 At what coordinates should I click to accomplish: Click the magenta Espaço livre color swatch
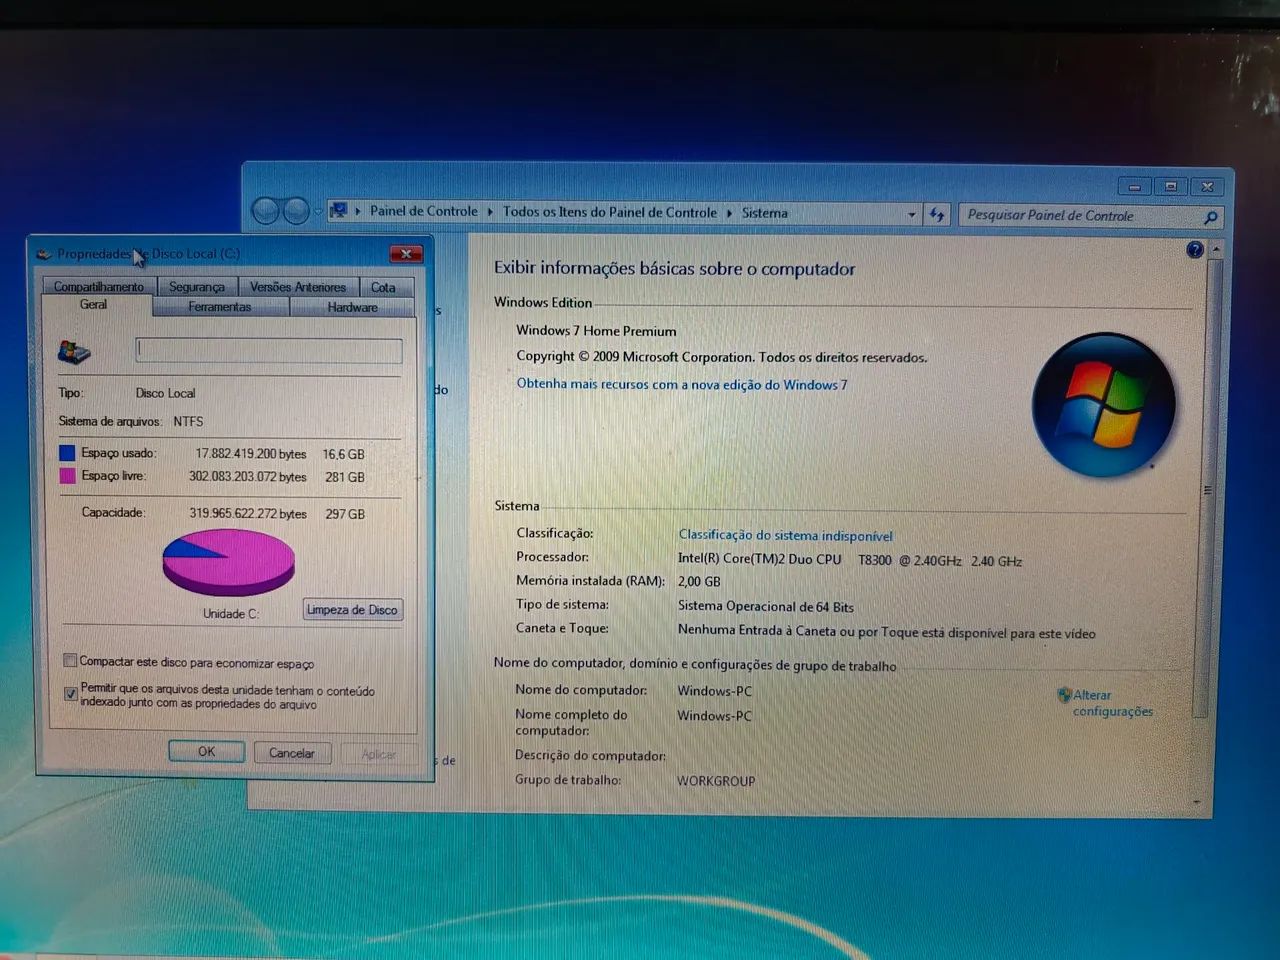pyautogui.click(x=67, y=476)
